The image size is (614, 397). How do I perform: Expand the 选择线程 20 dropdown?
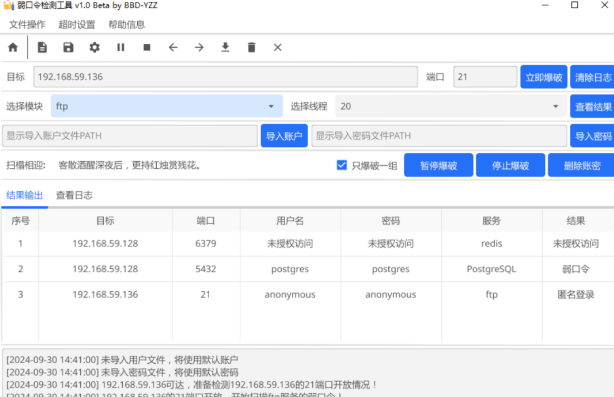coord(451,106)
